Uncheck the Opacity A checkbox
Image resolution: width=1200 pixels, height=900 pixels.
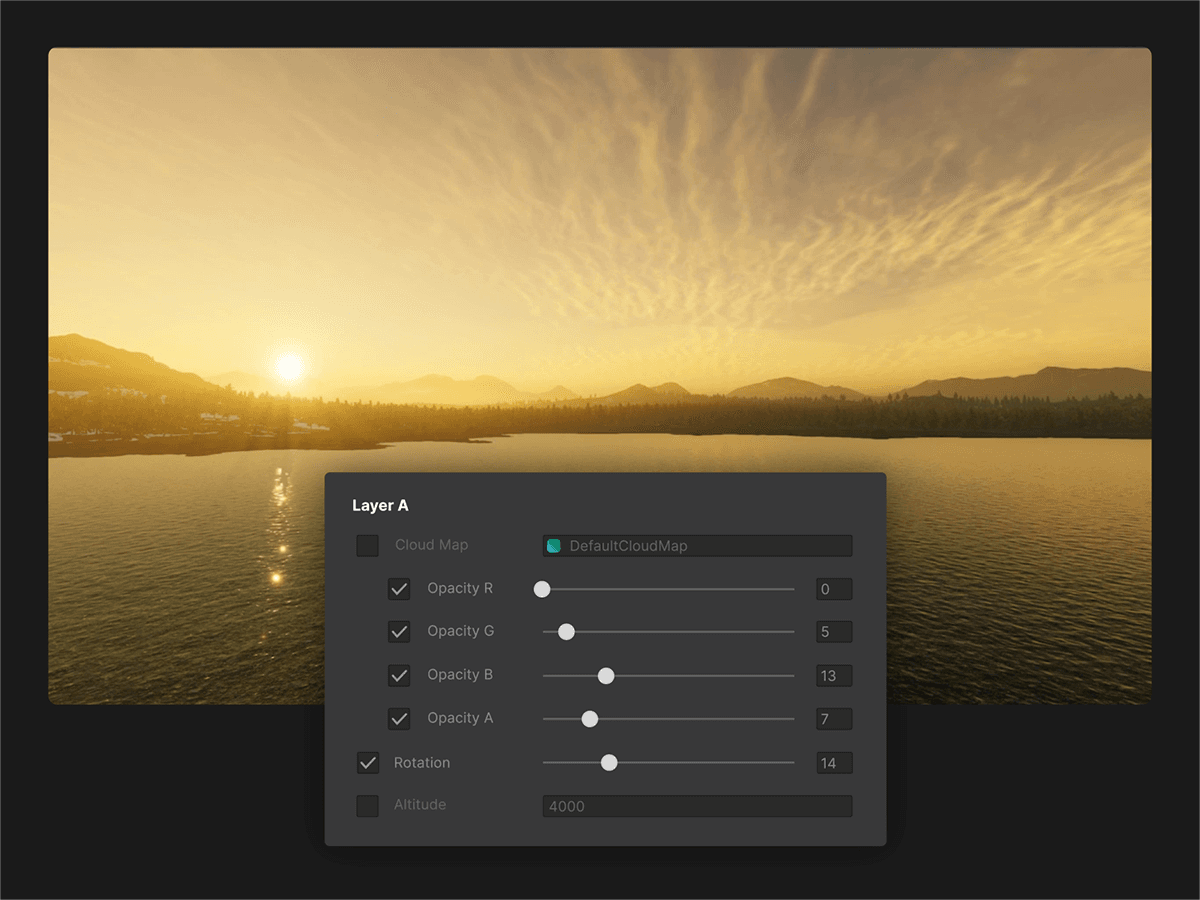point(399,719)
